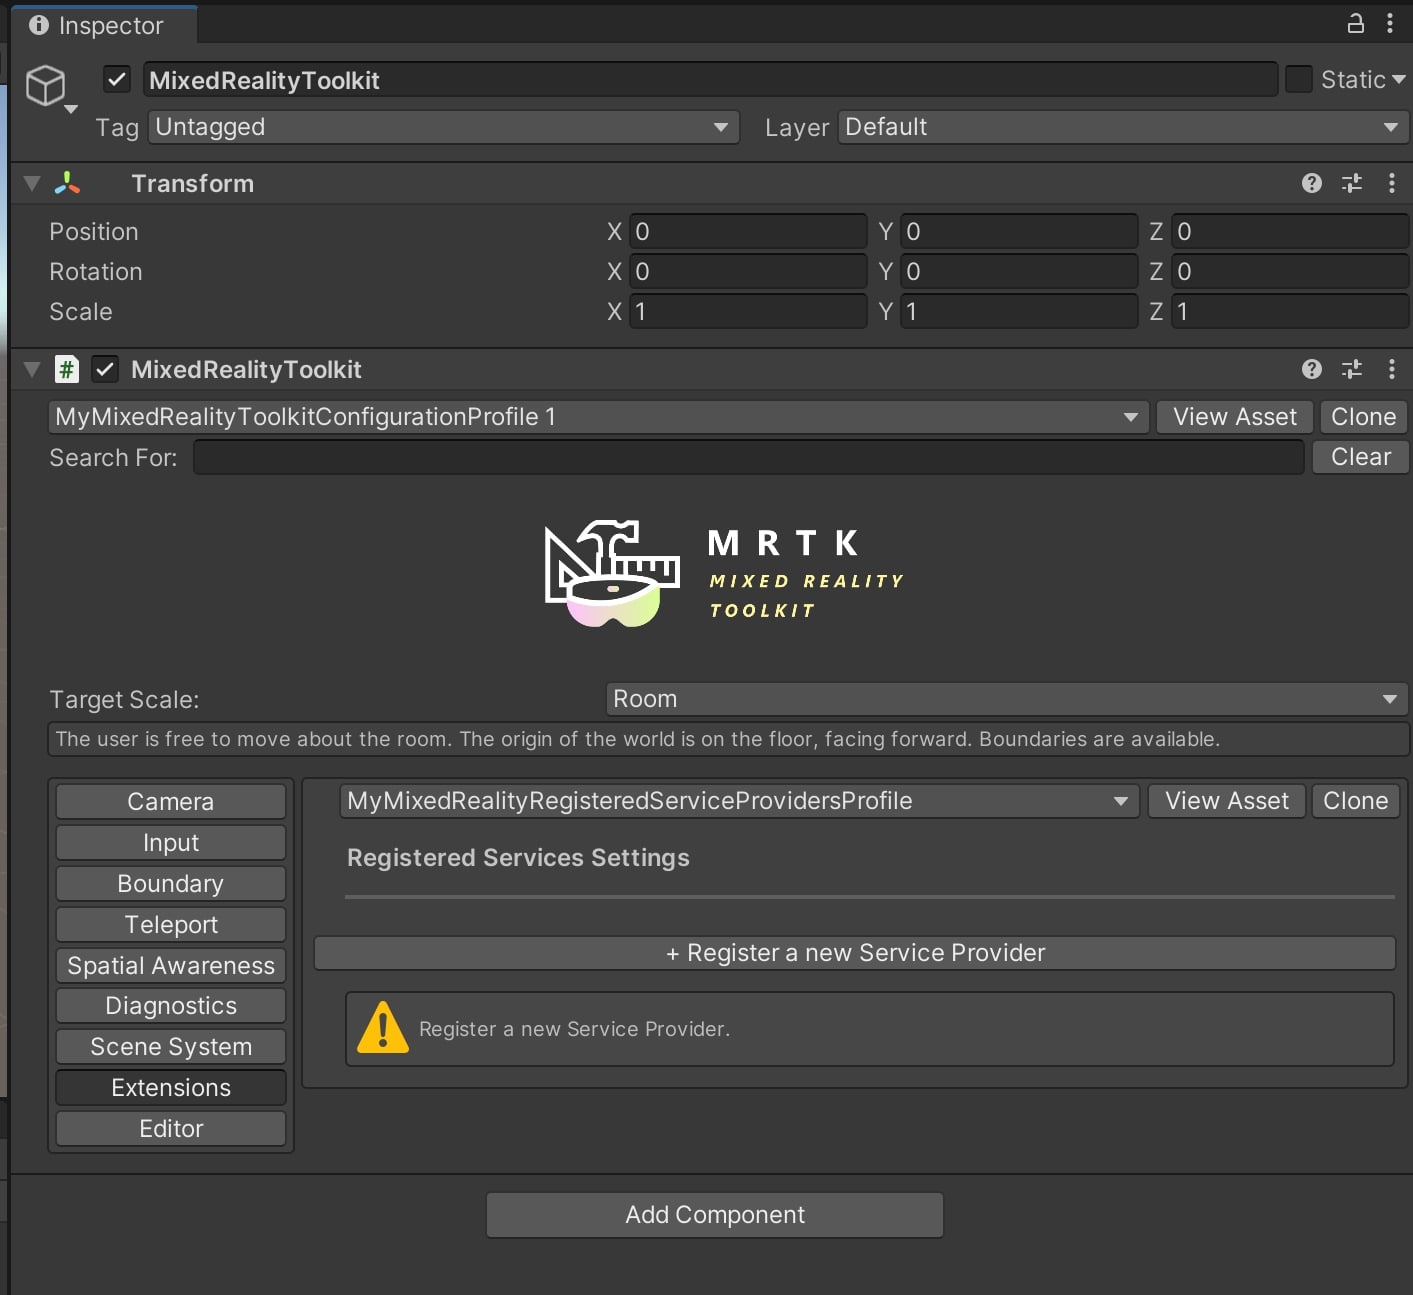Open the Inspector panel options menu
The width and height of the screenshot is (1413, 1295).
click(1390, 23)
